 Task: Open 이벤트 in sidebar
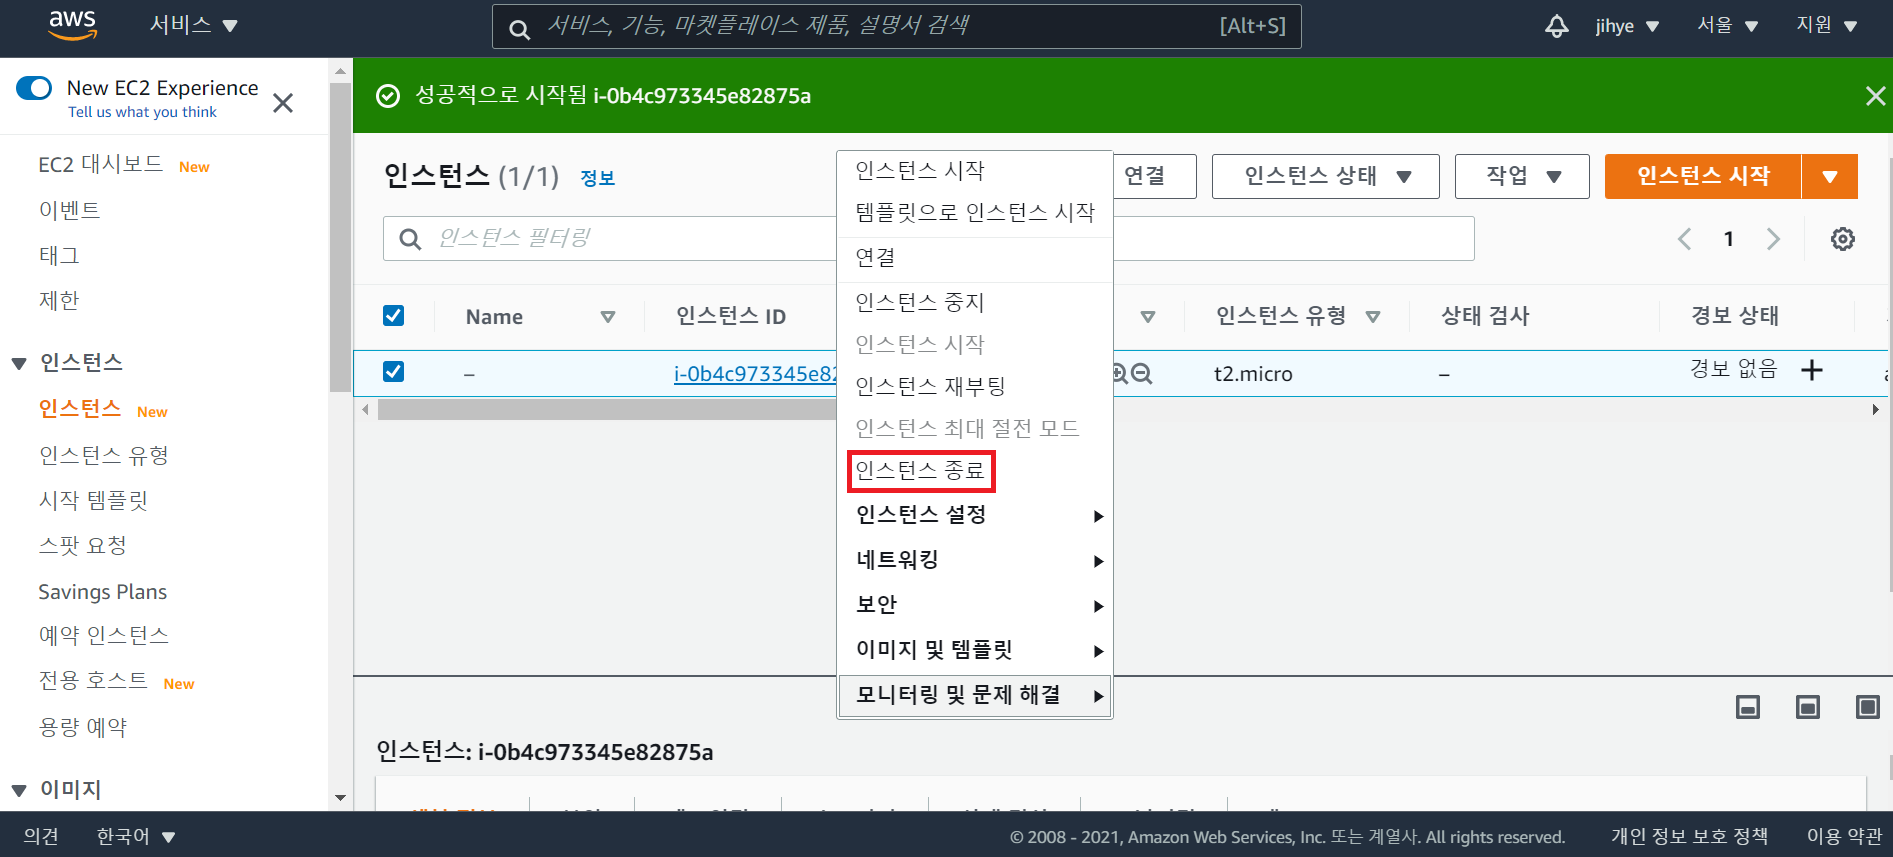coord(69,210)
